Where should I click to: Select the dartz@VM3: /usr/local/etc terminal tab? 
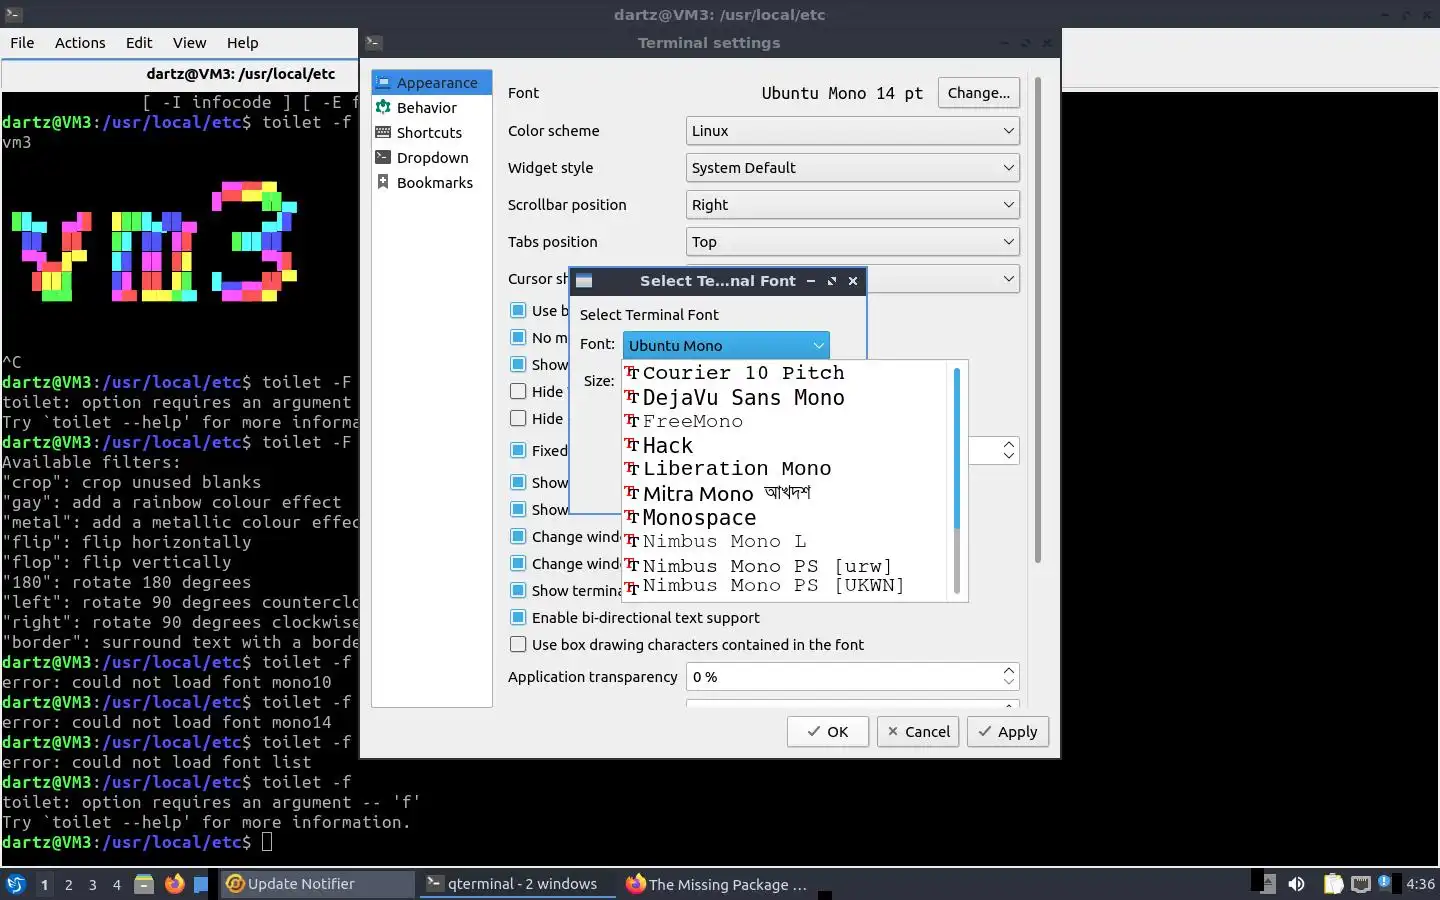tap(240, 73)
